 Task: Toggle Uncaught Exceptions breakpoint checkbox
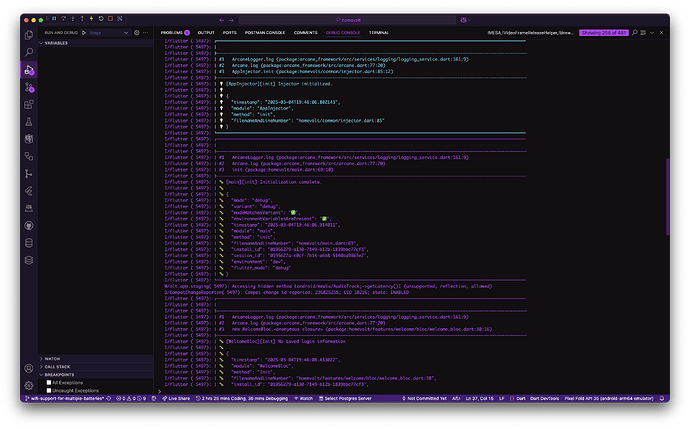click(49, 390)
